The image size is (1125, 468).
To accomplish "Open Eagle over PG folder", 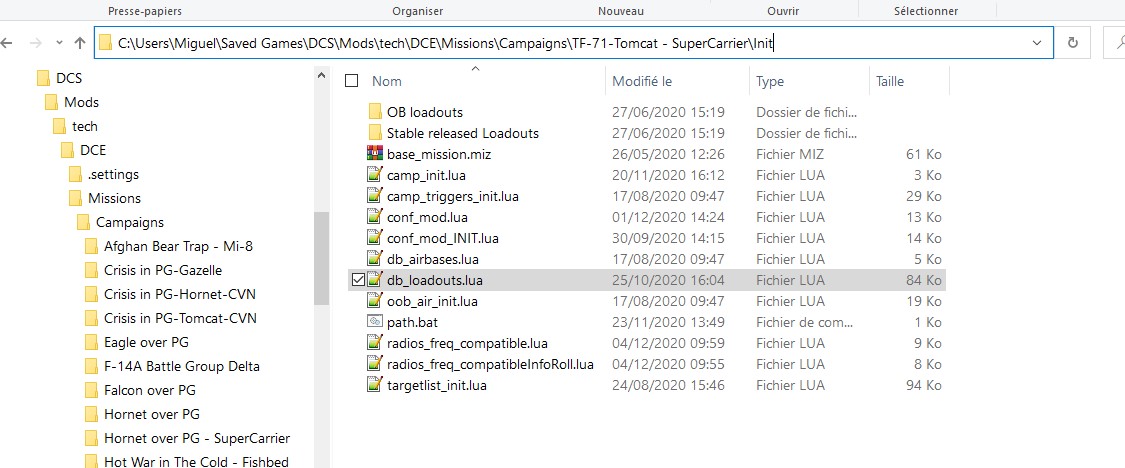I will point(146,342).
